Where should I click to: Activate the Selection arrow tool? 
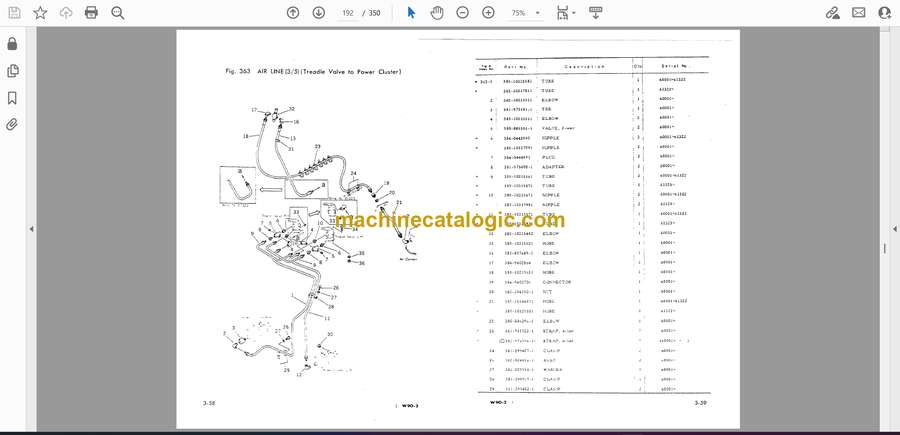point(411,13)
